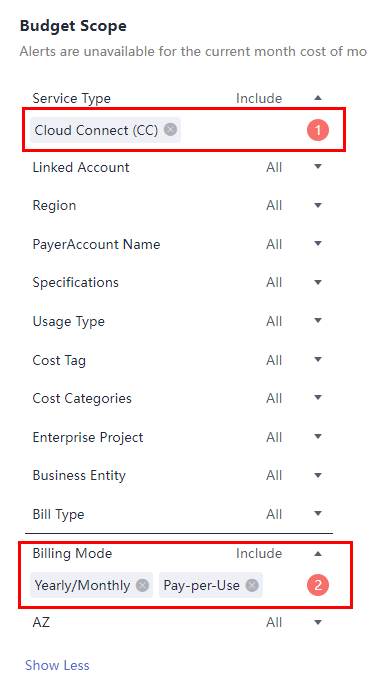Expand the Linked Account dropdown arrow

pos(318,167)
